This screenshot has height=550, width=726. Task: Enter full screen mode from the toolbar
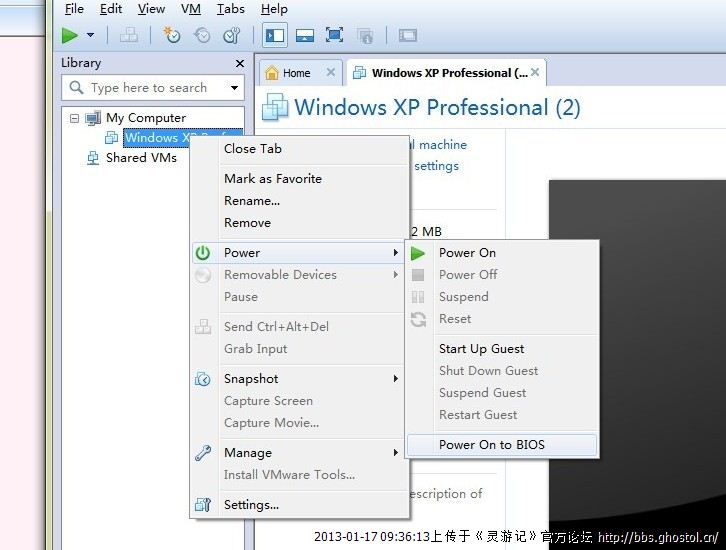coord(335,35)
